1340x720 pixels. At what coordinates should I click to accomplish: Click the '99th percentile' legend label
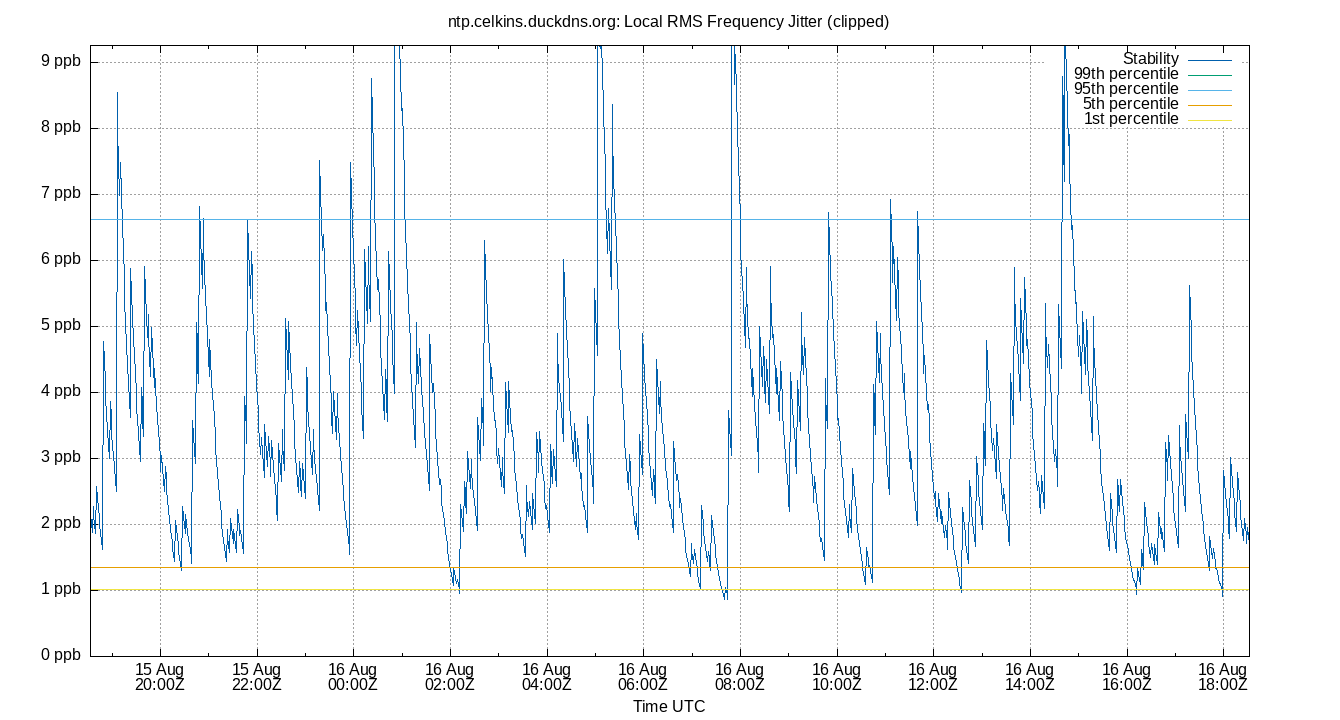pyautogui.click(x=1126, y=74)
